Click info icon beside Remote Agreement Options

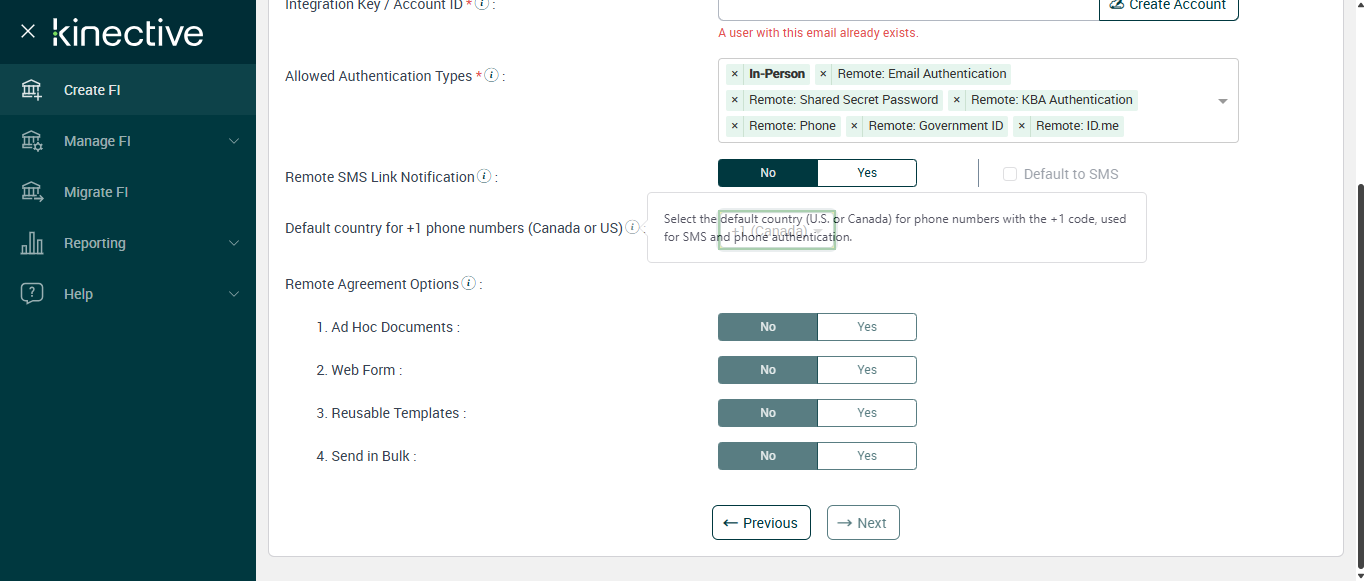tap(468, 284)
